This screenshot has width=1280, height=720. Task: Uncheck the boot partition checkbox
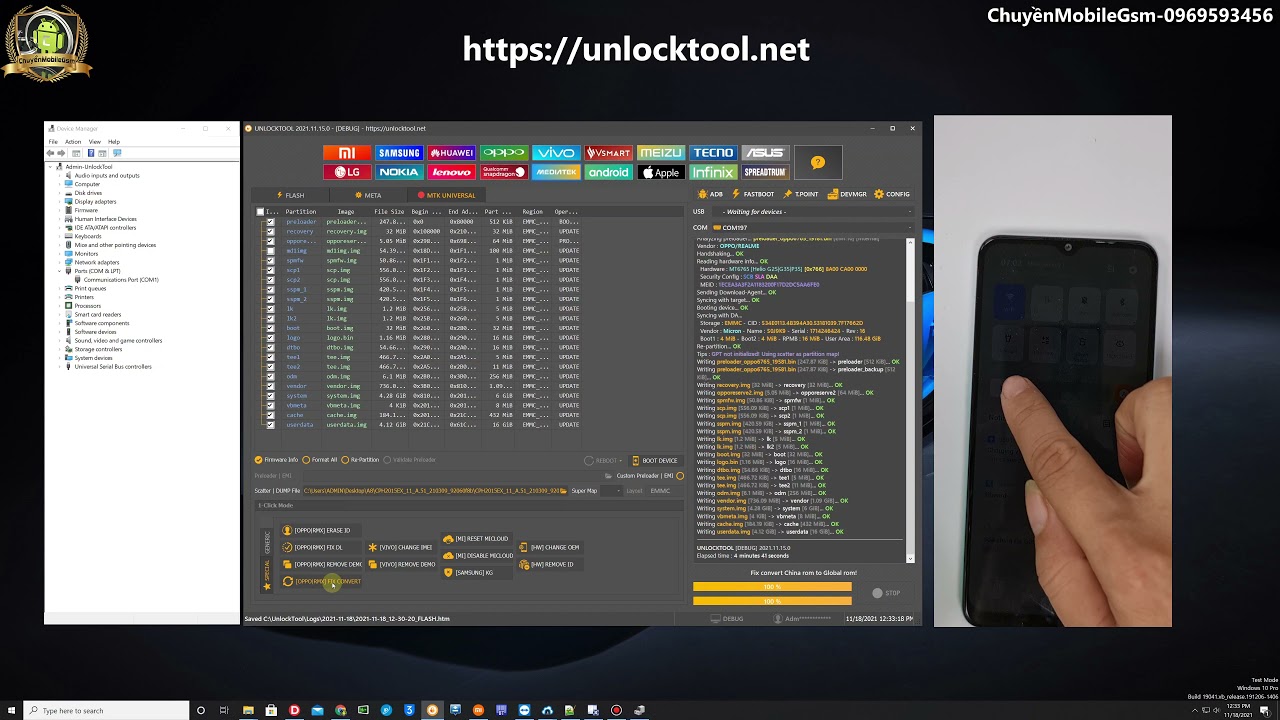270,328
